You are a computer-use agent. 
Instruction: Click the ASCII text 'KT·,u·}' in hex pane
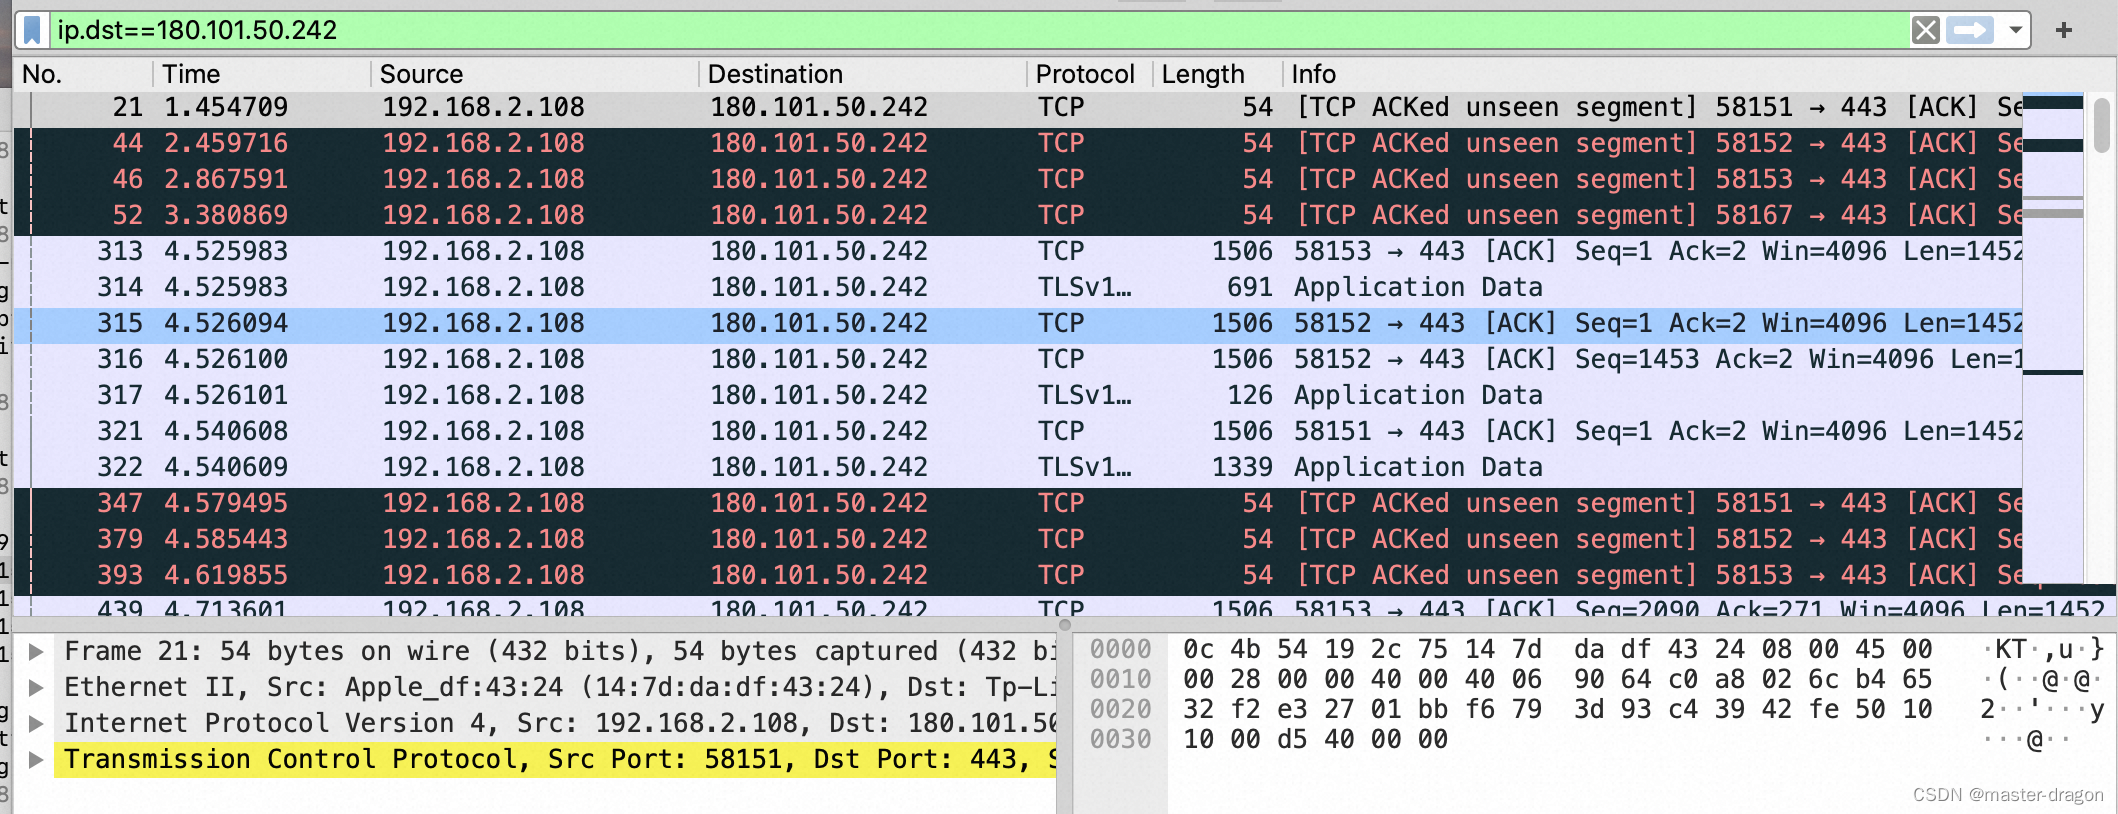point(2044,650)
